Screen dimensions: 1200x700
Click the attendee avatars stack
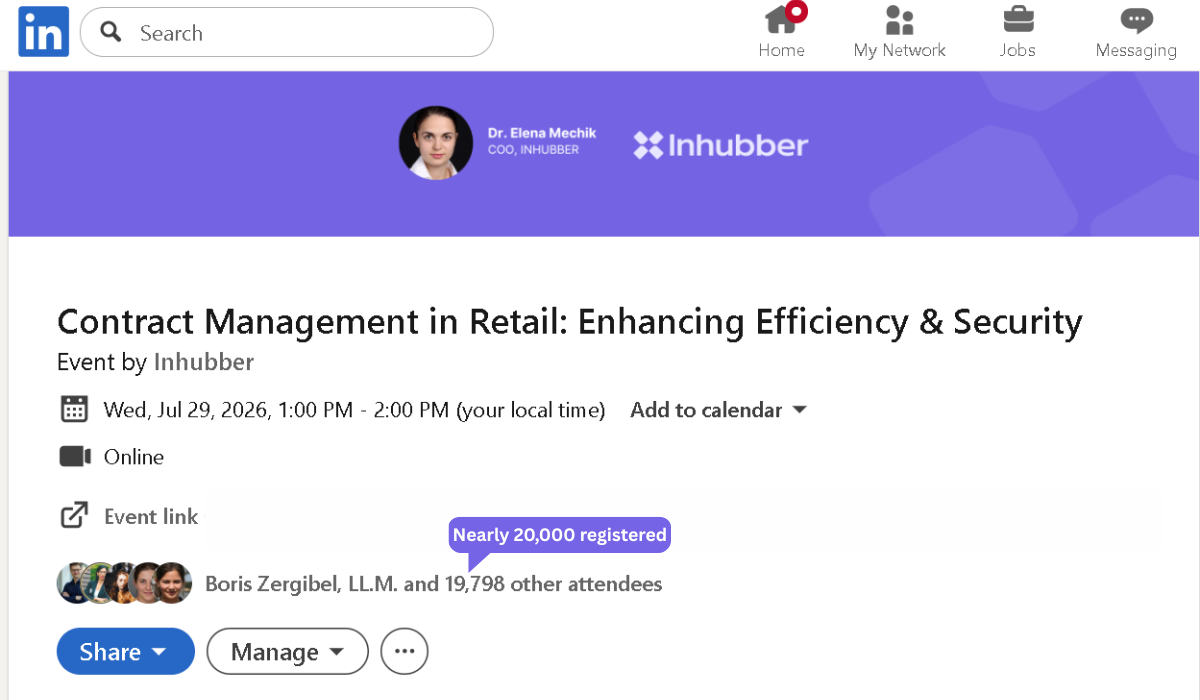point(125,583)
